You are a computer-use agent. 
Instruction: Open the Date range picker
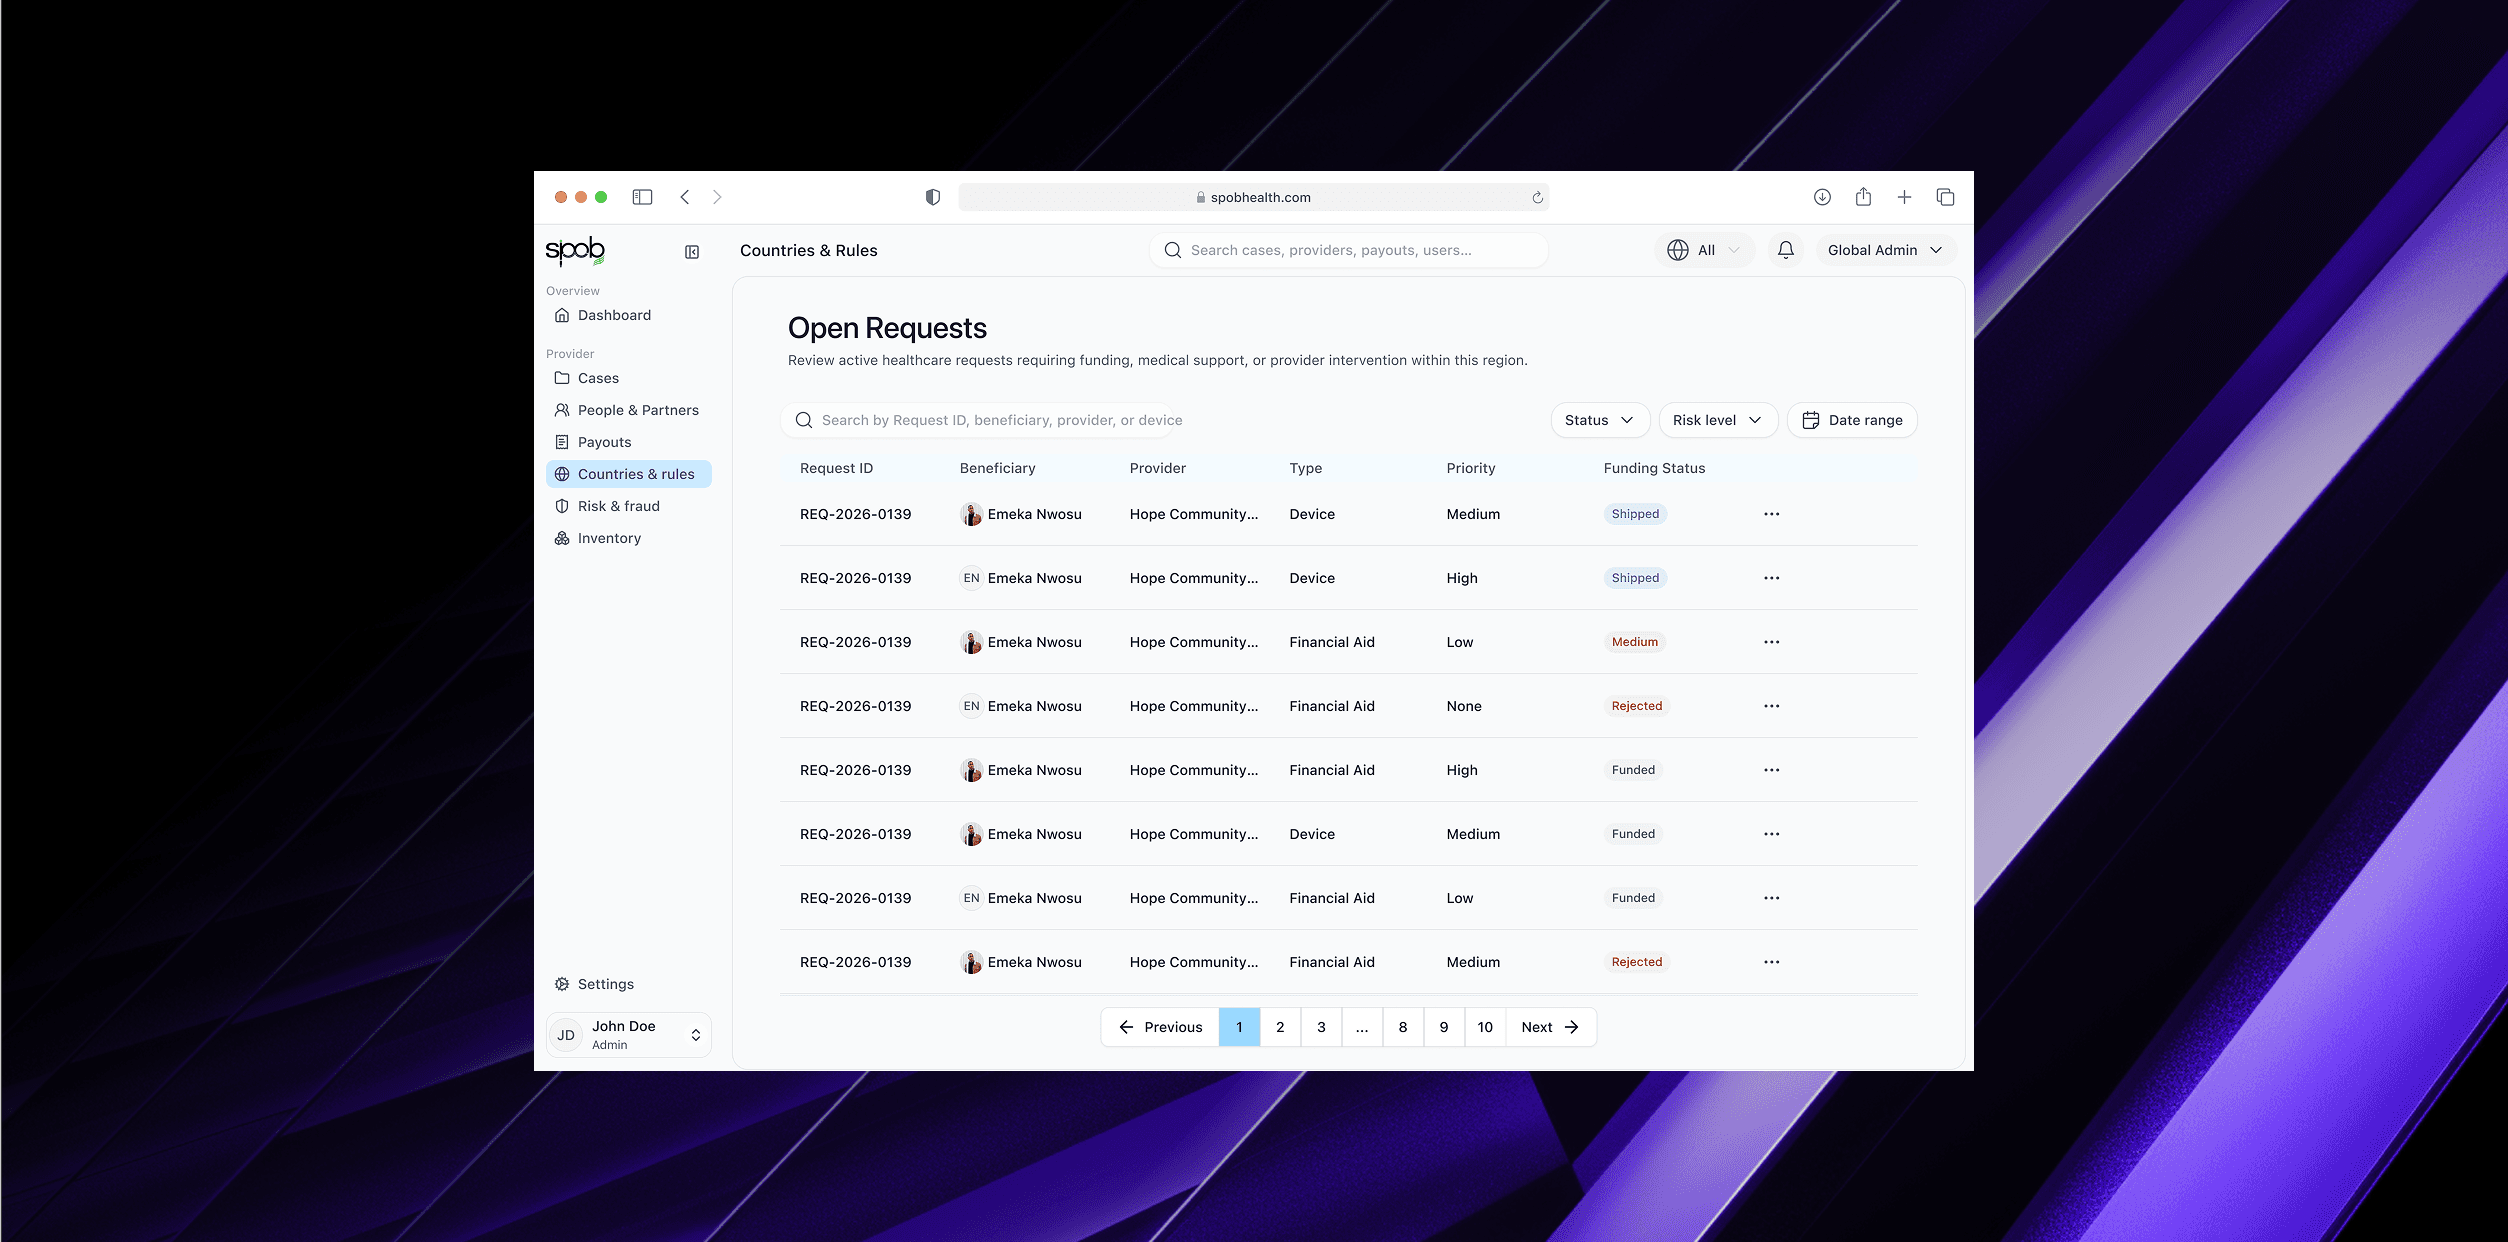[x=1852, y=420]
